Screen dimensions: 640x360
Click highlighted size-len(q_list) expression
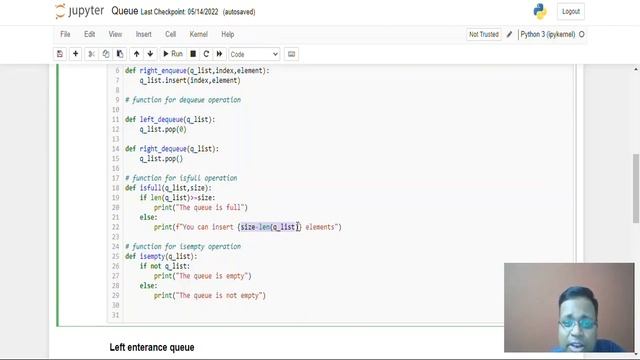(x=270, y=227)
